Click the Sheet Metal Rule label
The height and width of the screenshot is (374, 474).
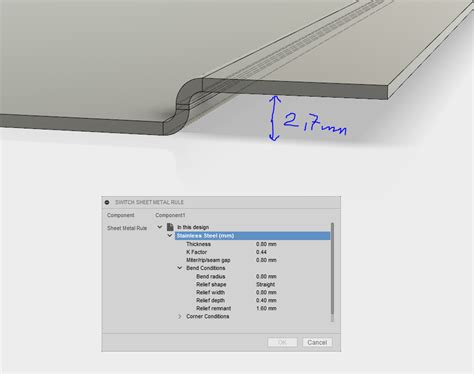click(x=127, y=228)
